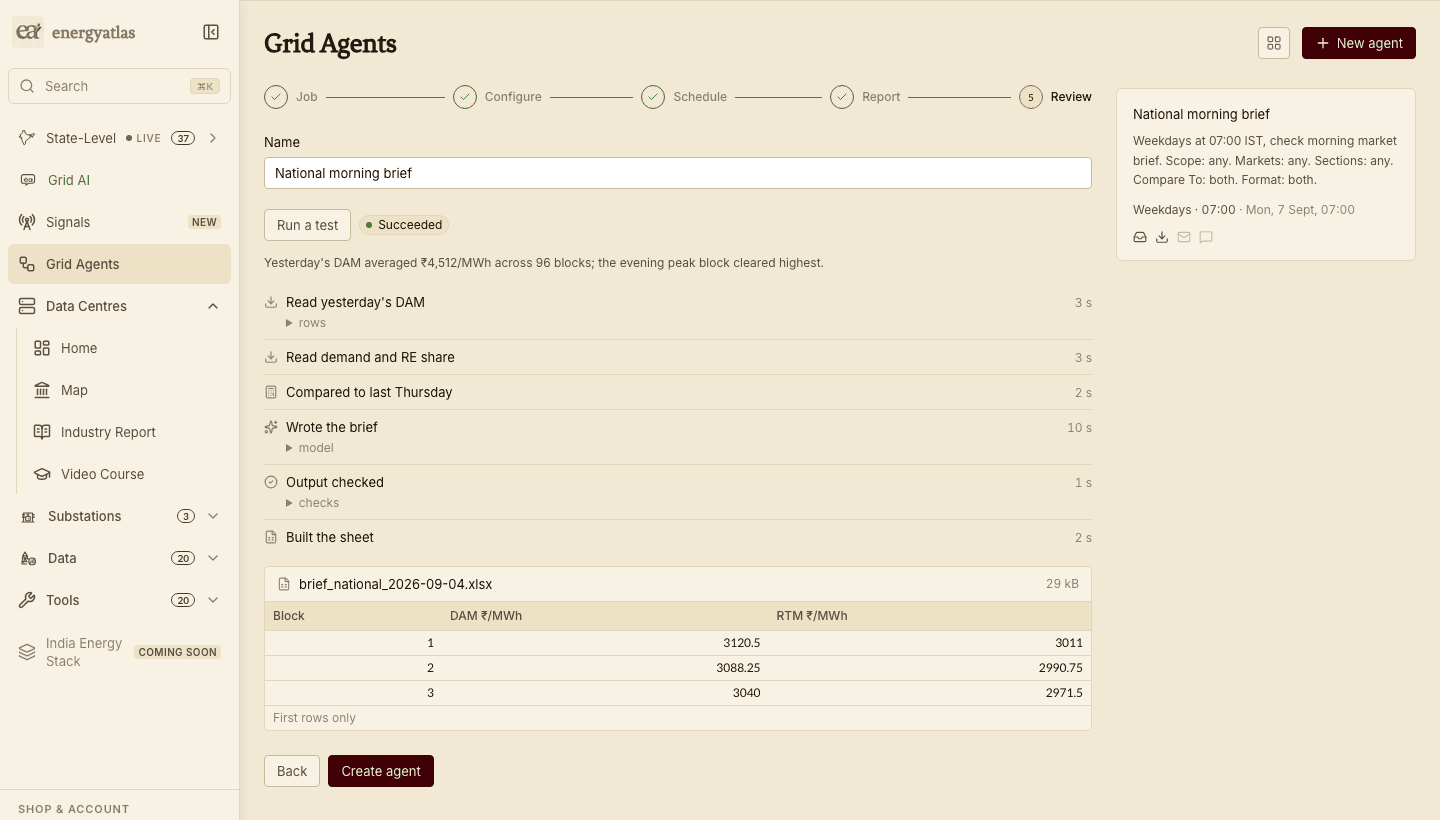This screenshot has width=1440, height=820.
Task: Click the email icon in the summary card
Action: coord(1184,237)
